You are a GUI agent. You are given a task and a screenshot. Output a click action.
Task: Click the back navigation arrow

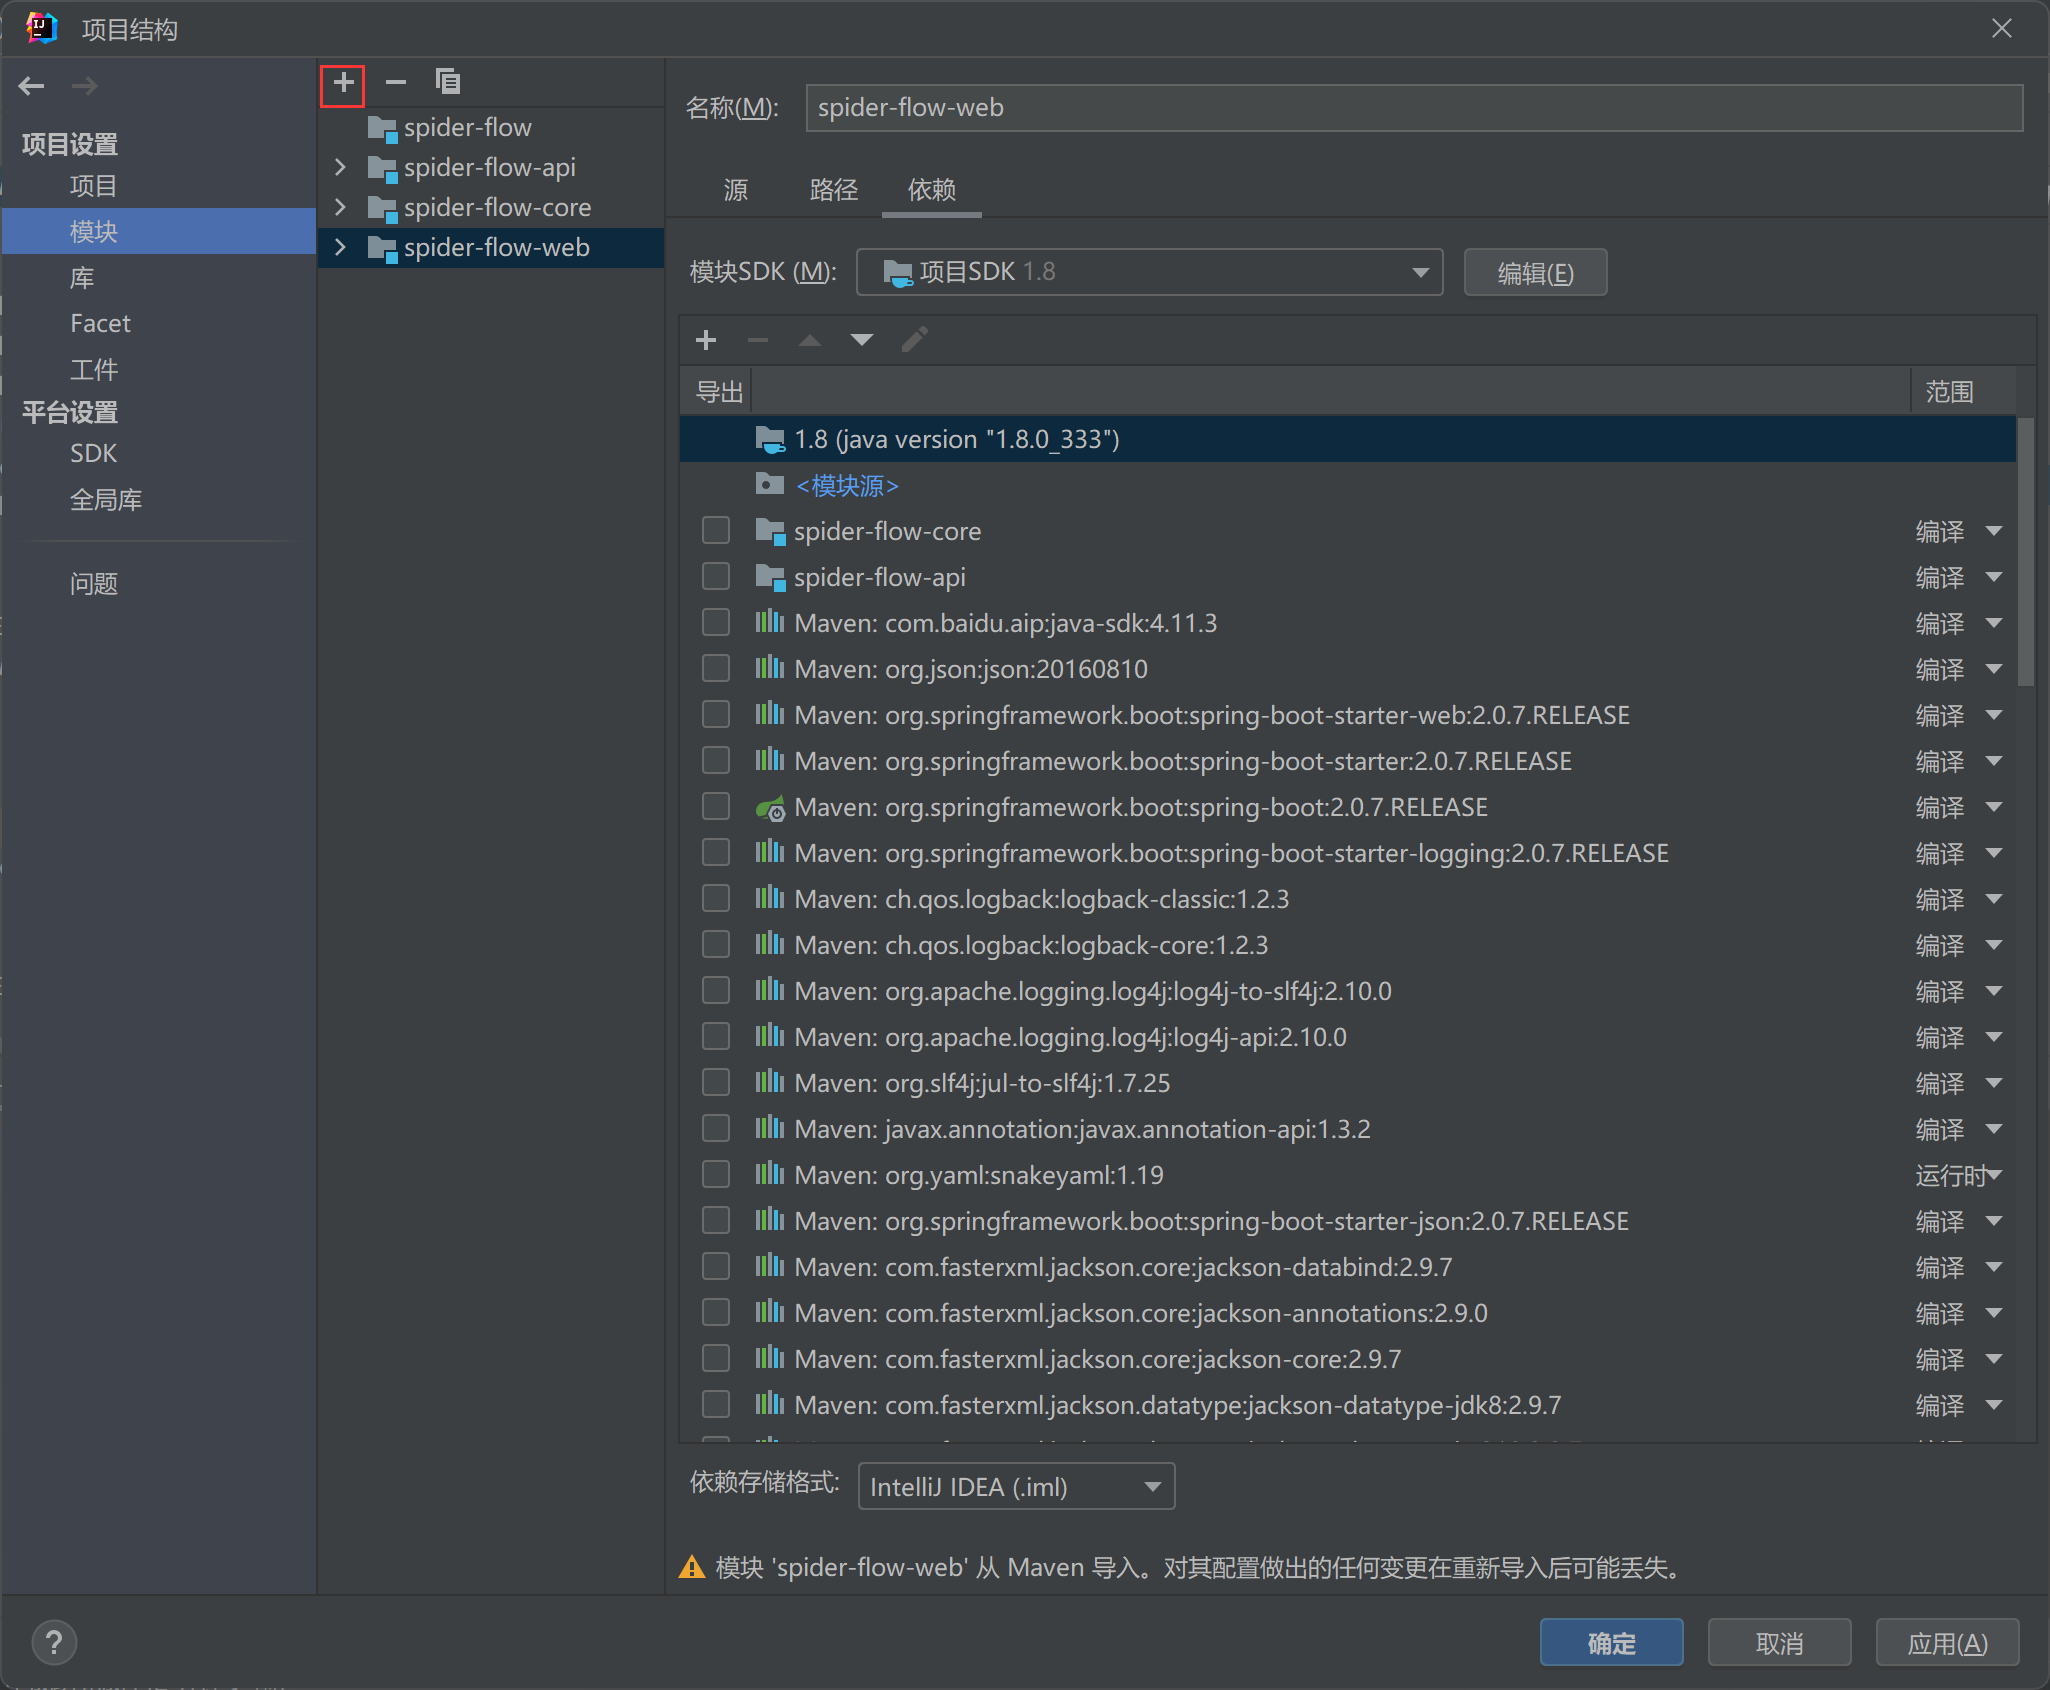point(32,86)
